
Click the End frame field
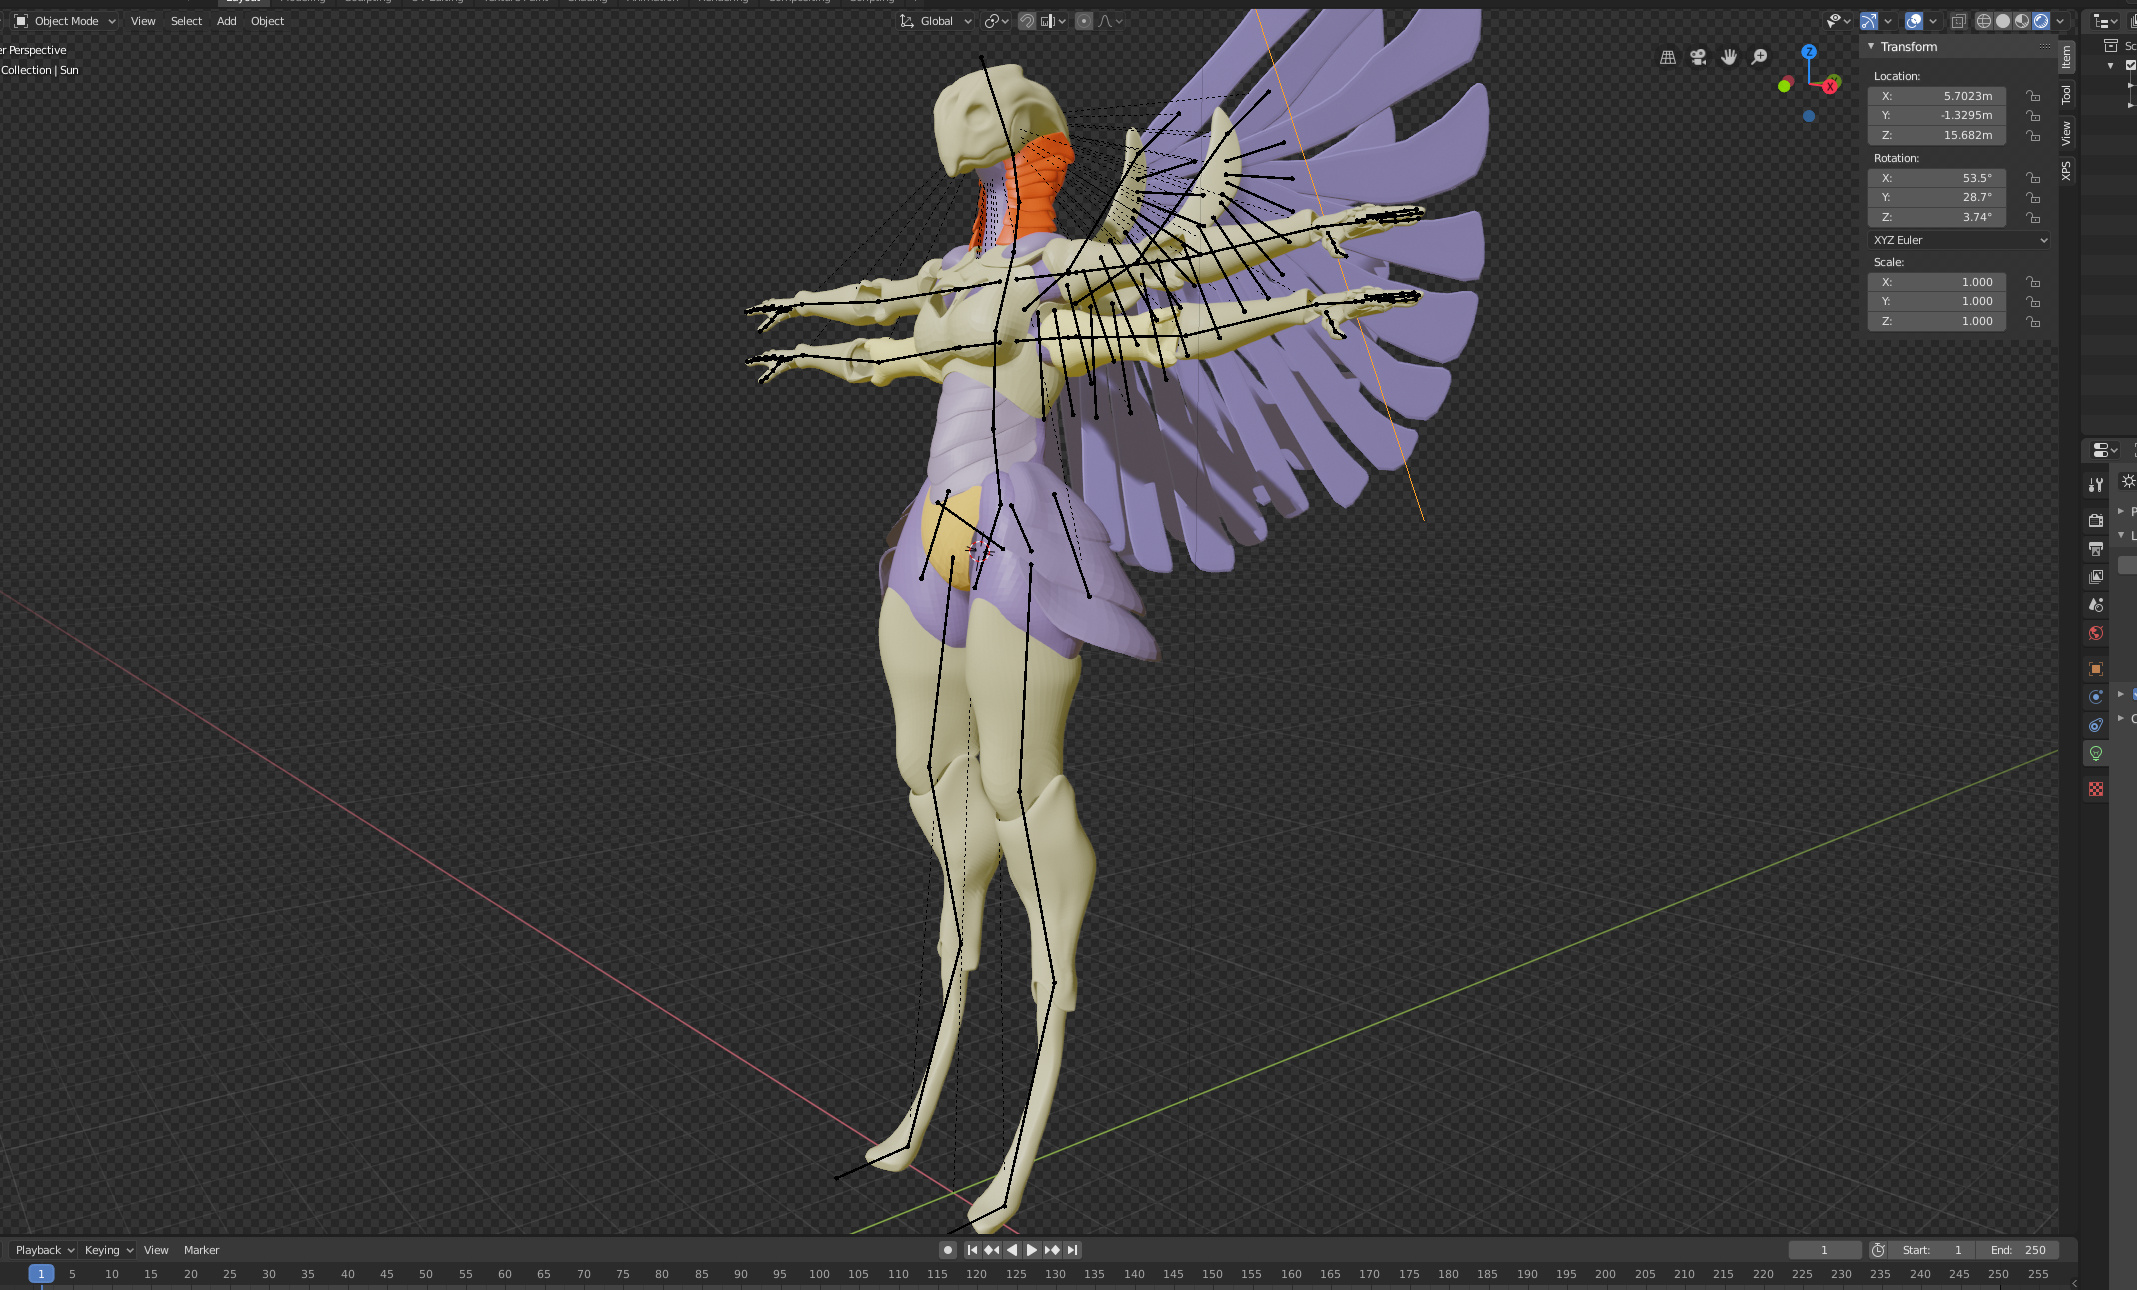(x=2018, y=1250)
